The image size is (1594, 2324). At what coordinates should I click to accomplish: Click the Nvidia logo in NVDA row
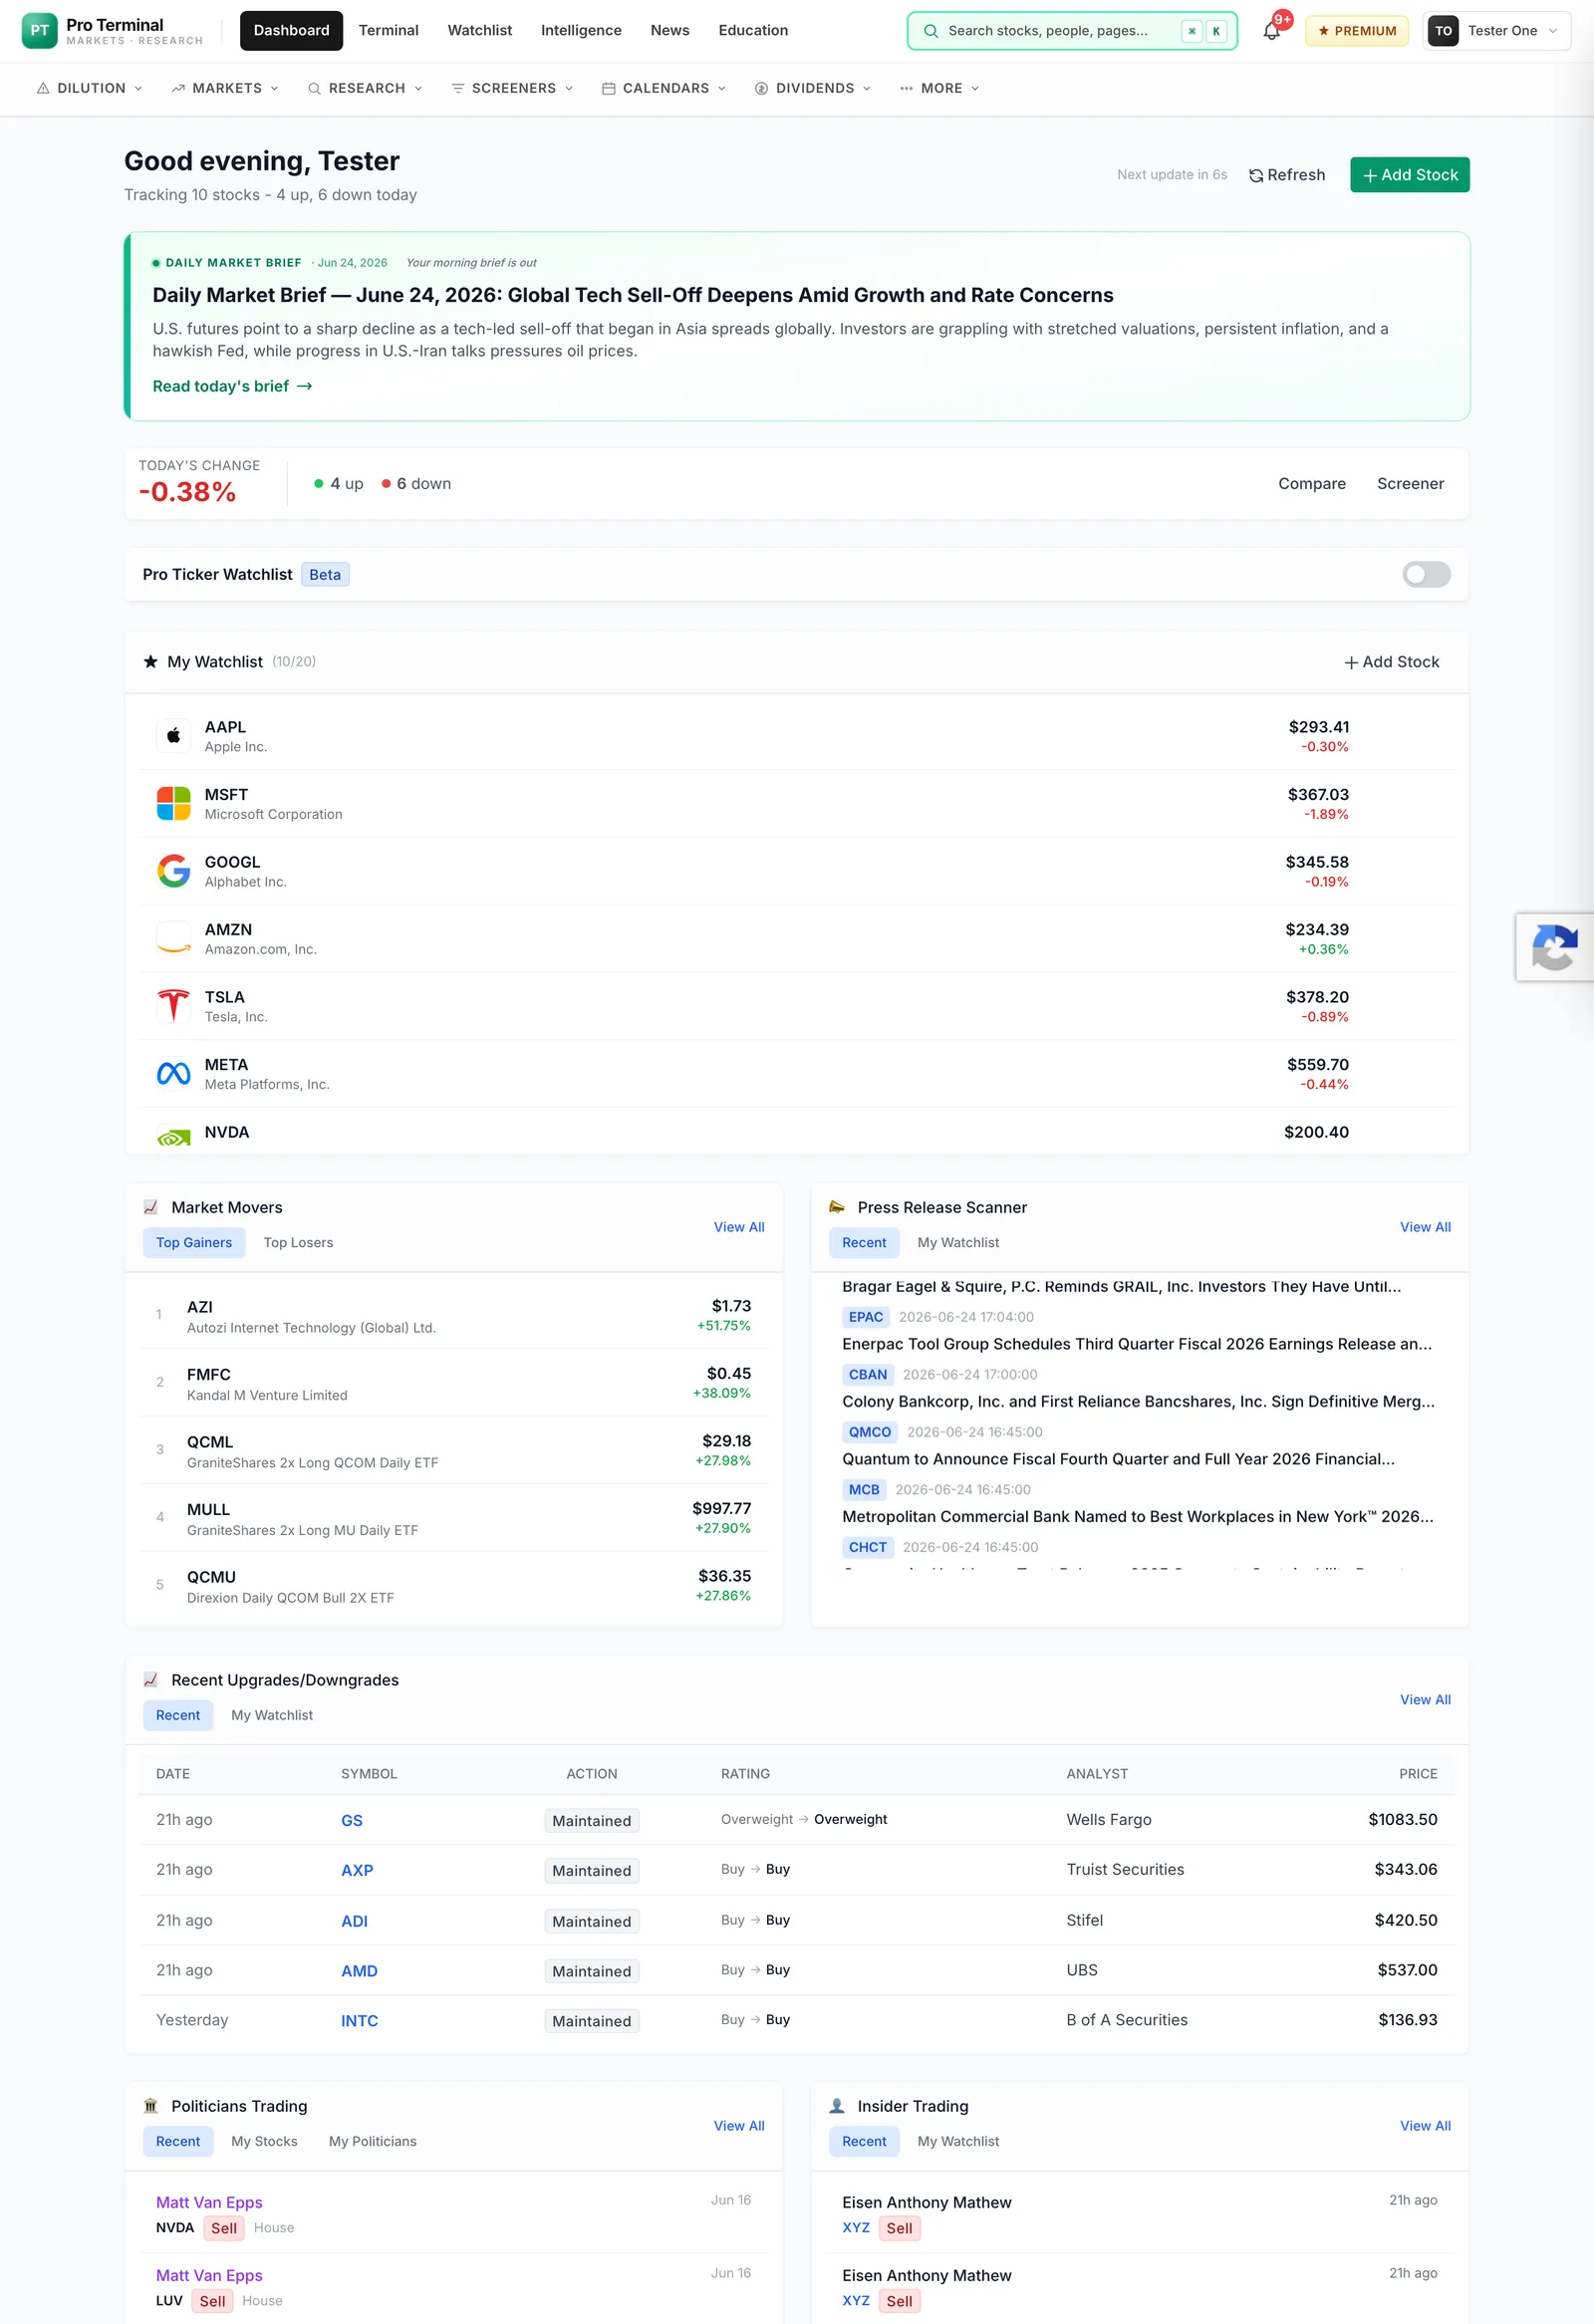tap(174, 1137)
